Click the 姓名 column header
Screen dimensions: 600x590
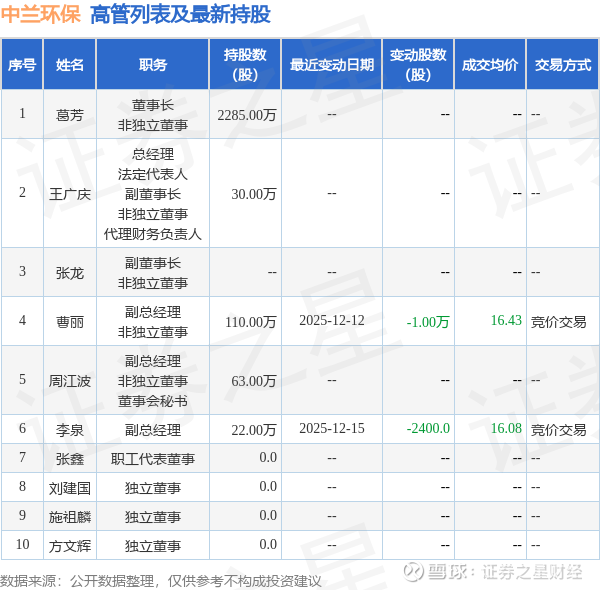coord(70,65)
